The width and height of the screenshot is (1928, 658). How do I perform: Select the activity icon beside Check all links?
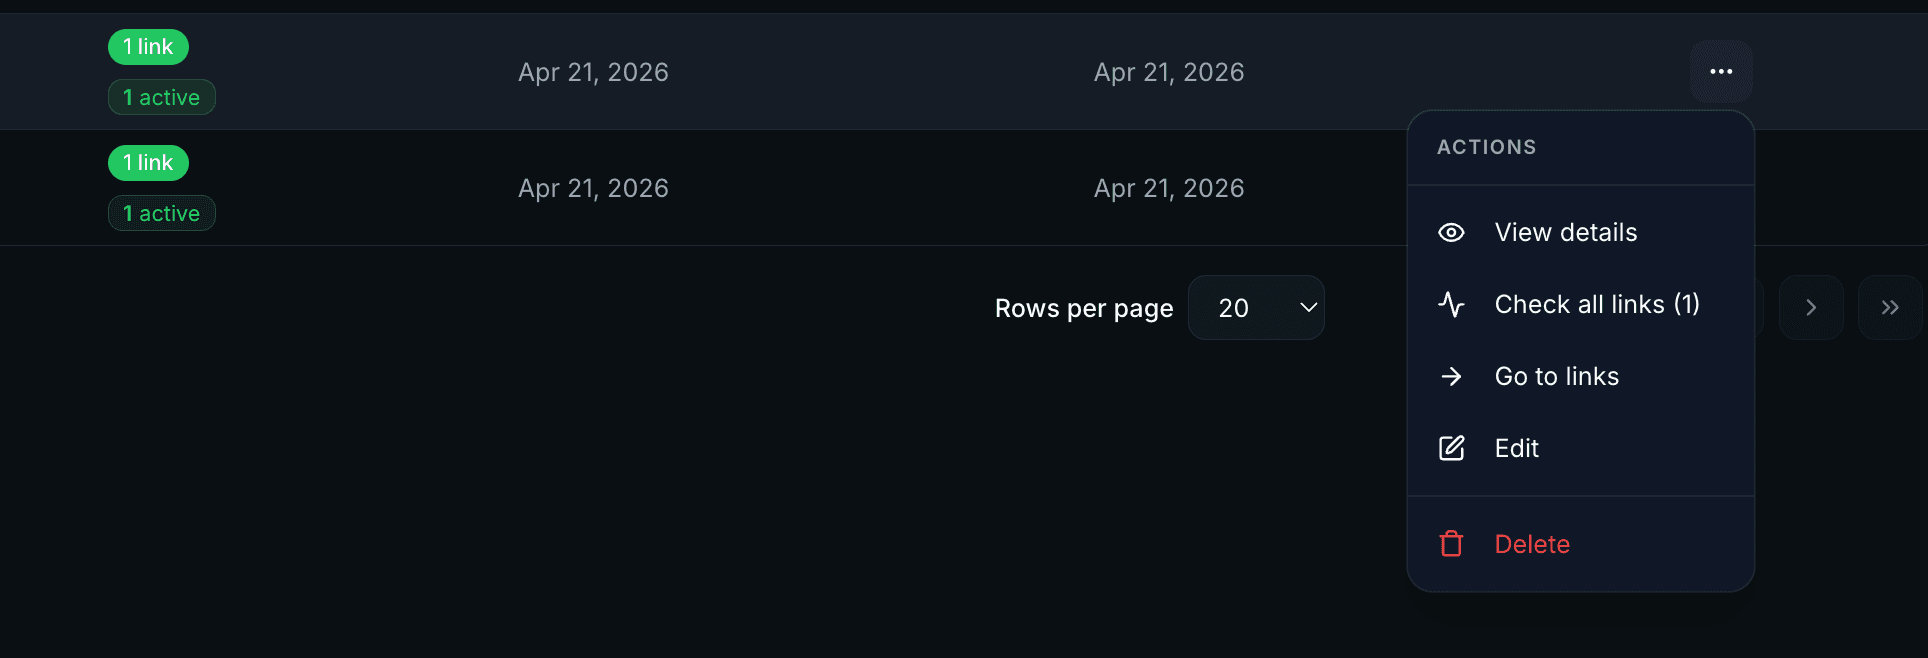coord(1451,304)
